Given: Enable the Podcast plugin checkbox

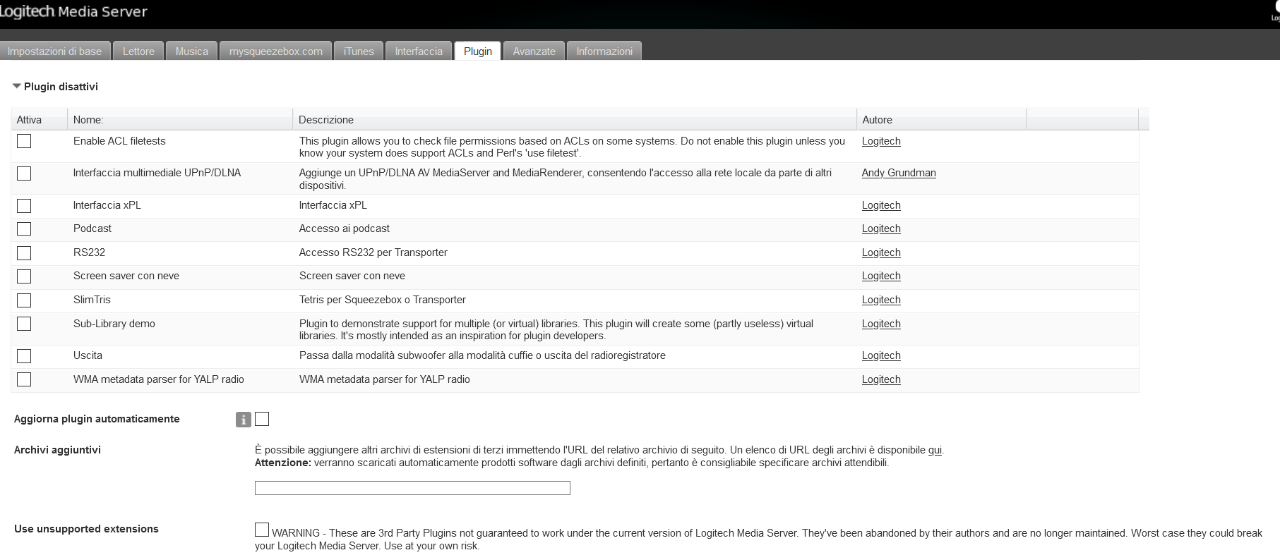Looking at the screenshot, I should (x=24, y=229).
